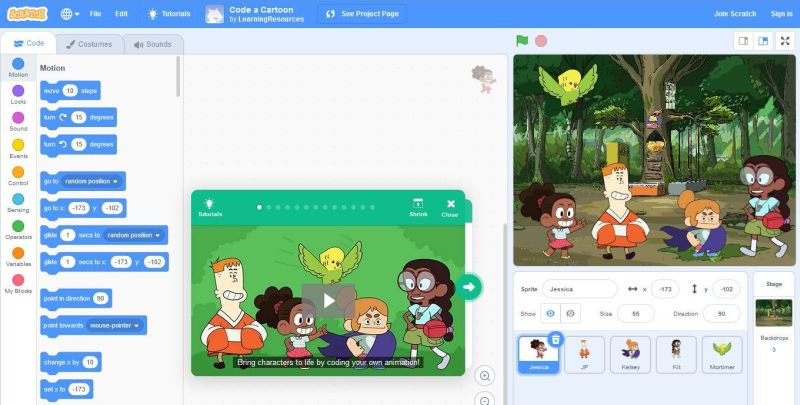The height and width of the screenshot is (405, 800).
Task: Click the turn counterclockwise 15 degrees block
Action: pyautogui.click(x=79, y=144)
